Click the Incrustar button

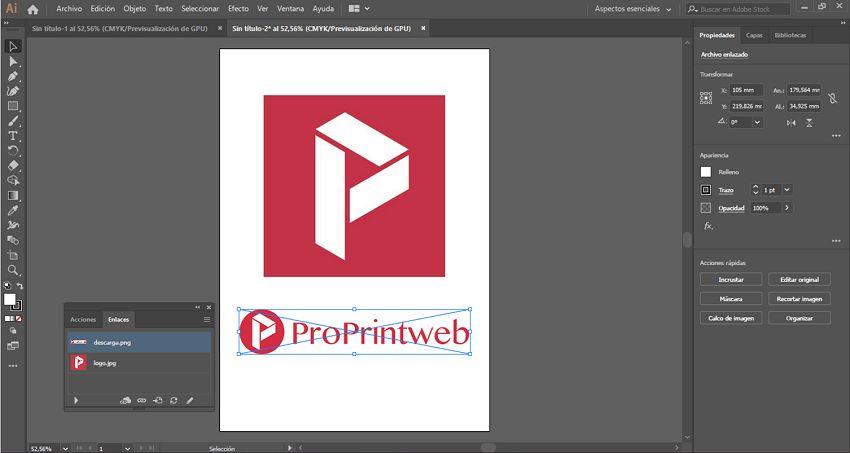pos(731,280)
